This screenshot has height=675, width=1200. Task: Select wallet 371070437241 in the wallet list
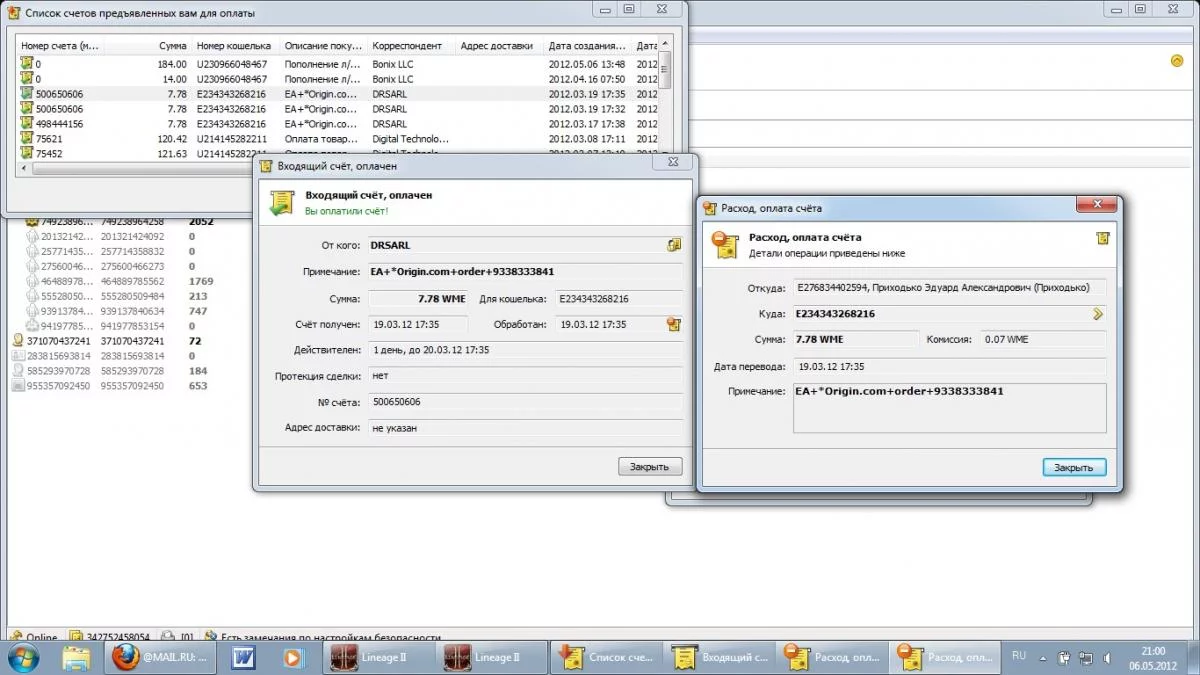58,341
